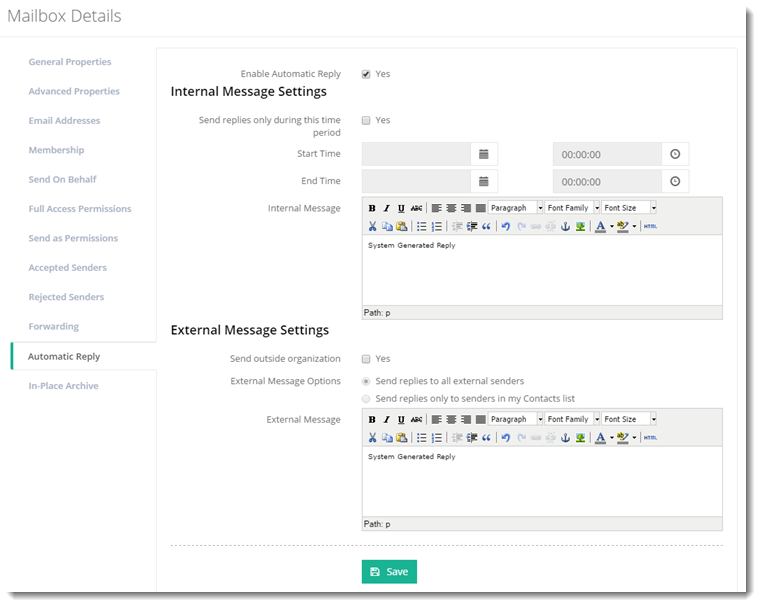The image size is (761, 607).
Task: Edit HTML source of Internal Message
Action: 650,227
